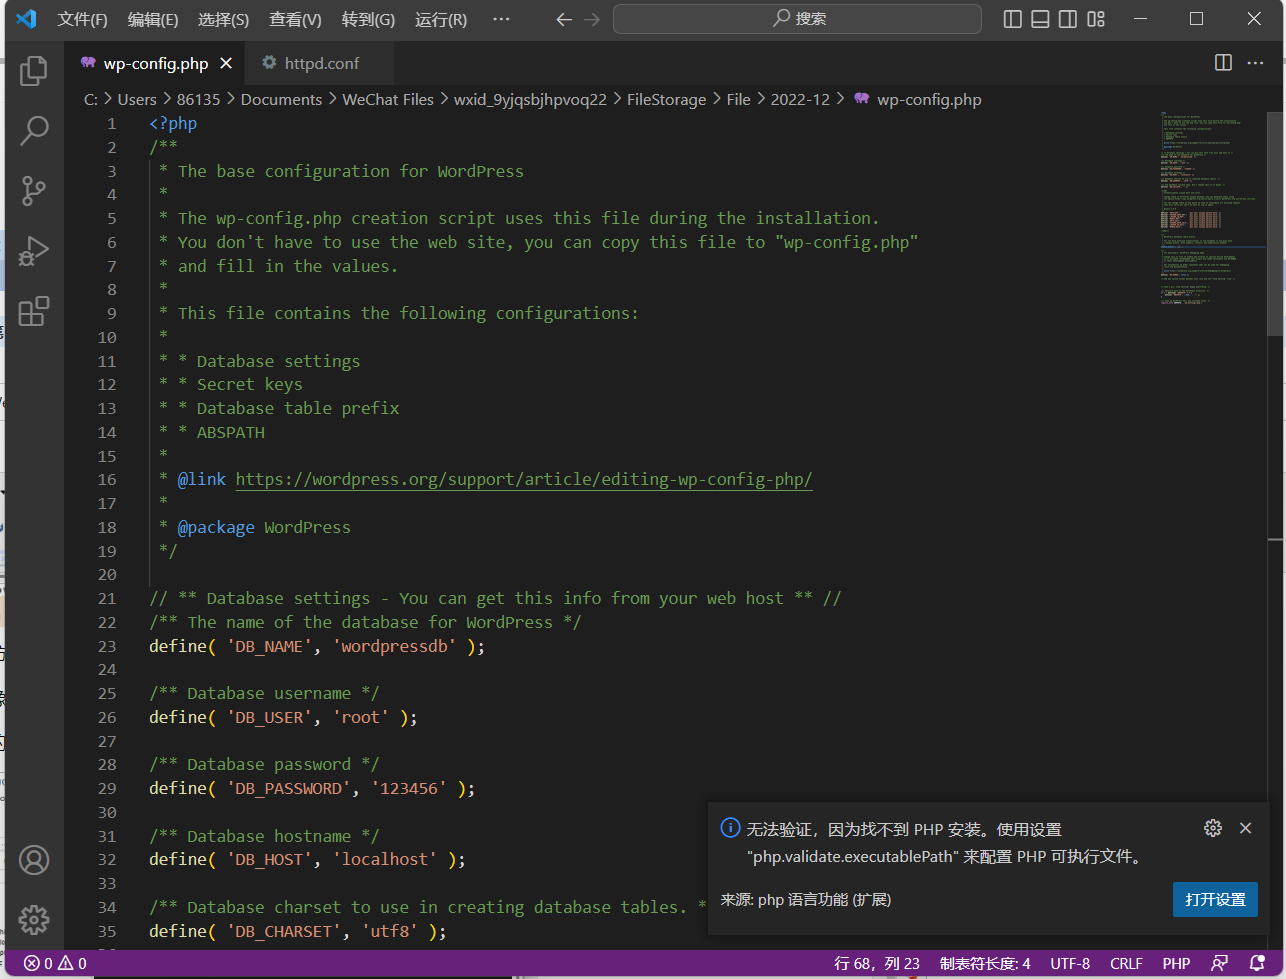Open the 编辑(E) menu
This screenshot has width=1286, height=979.
pyautogui.click(x=153, y=19)
